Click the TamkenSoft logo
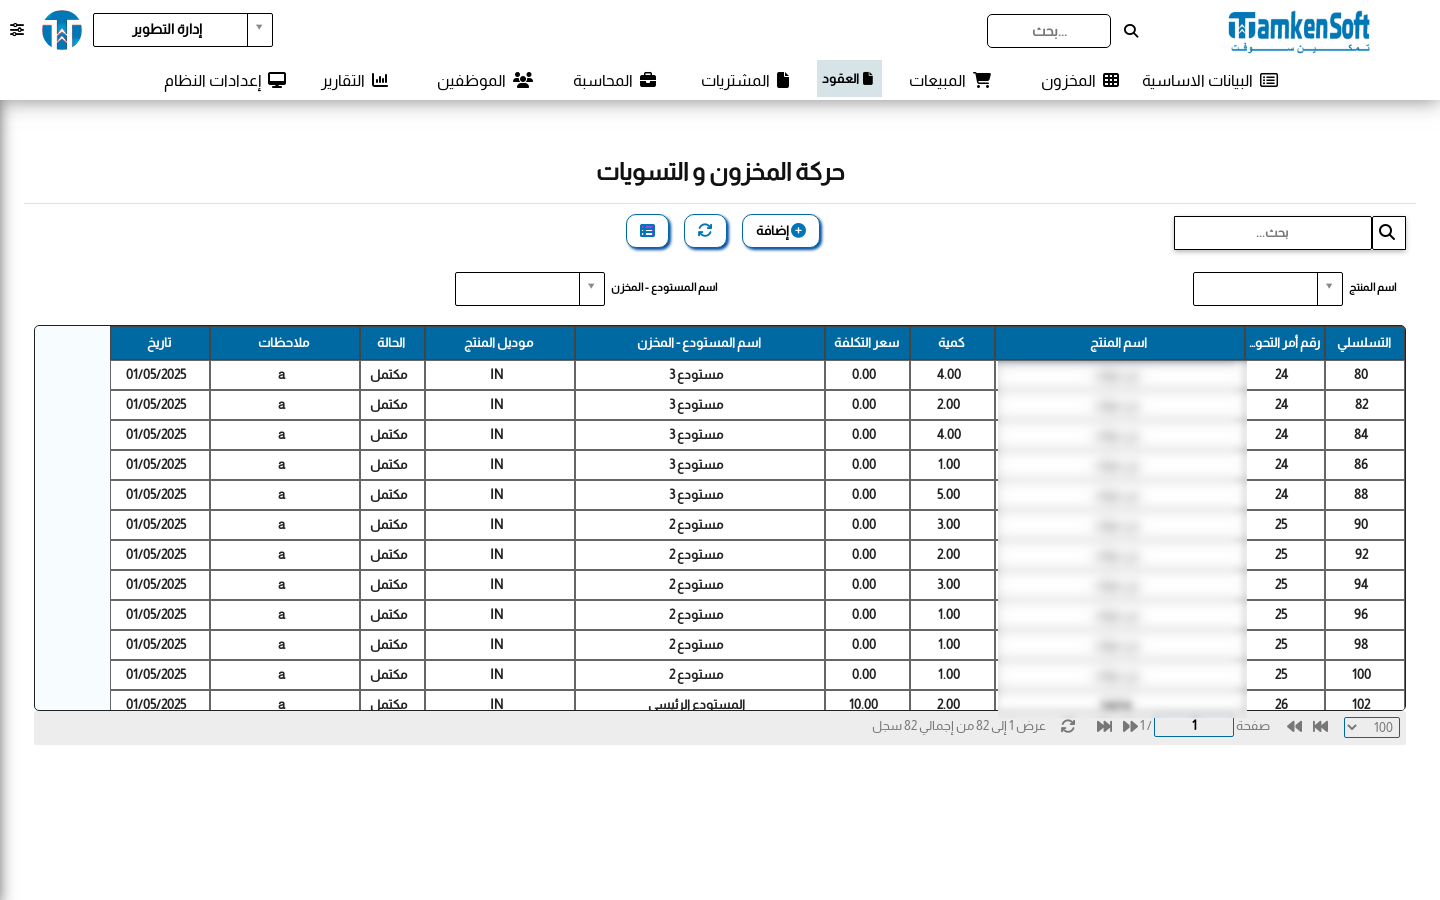Viewport: 1440px width, 900px height. click(1299, 31)
